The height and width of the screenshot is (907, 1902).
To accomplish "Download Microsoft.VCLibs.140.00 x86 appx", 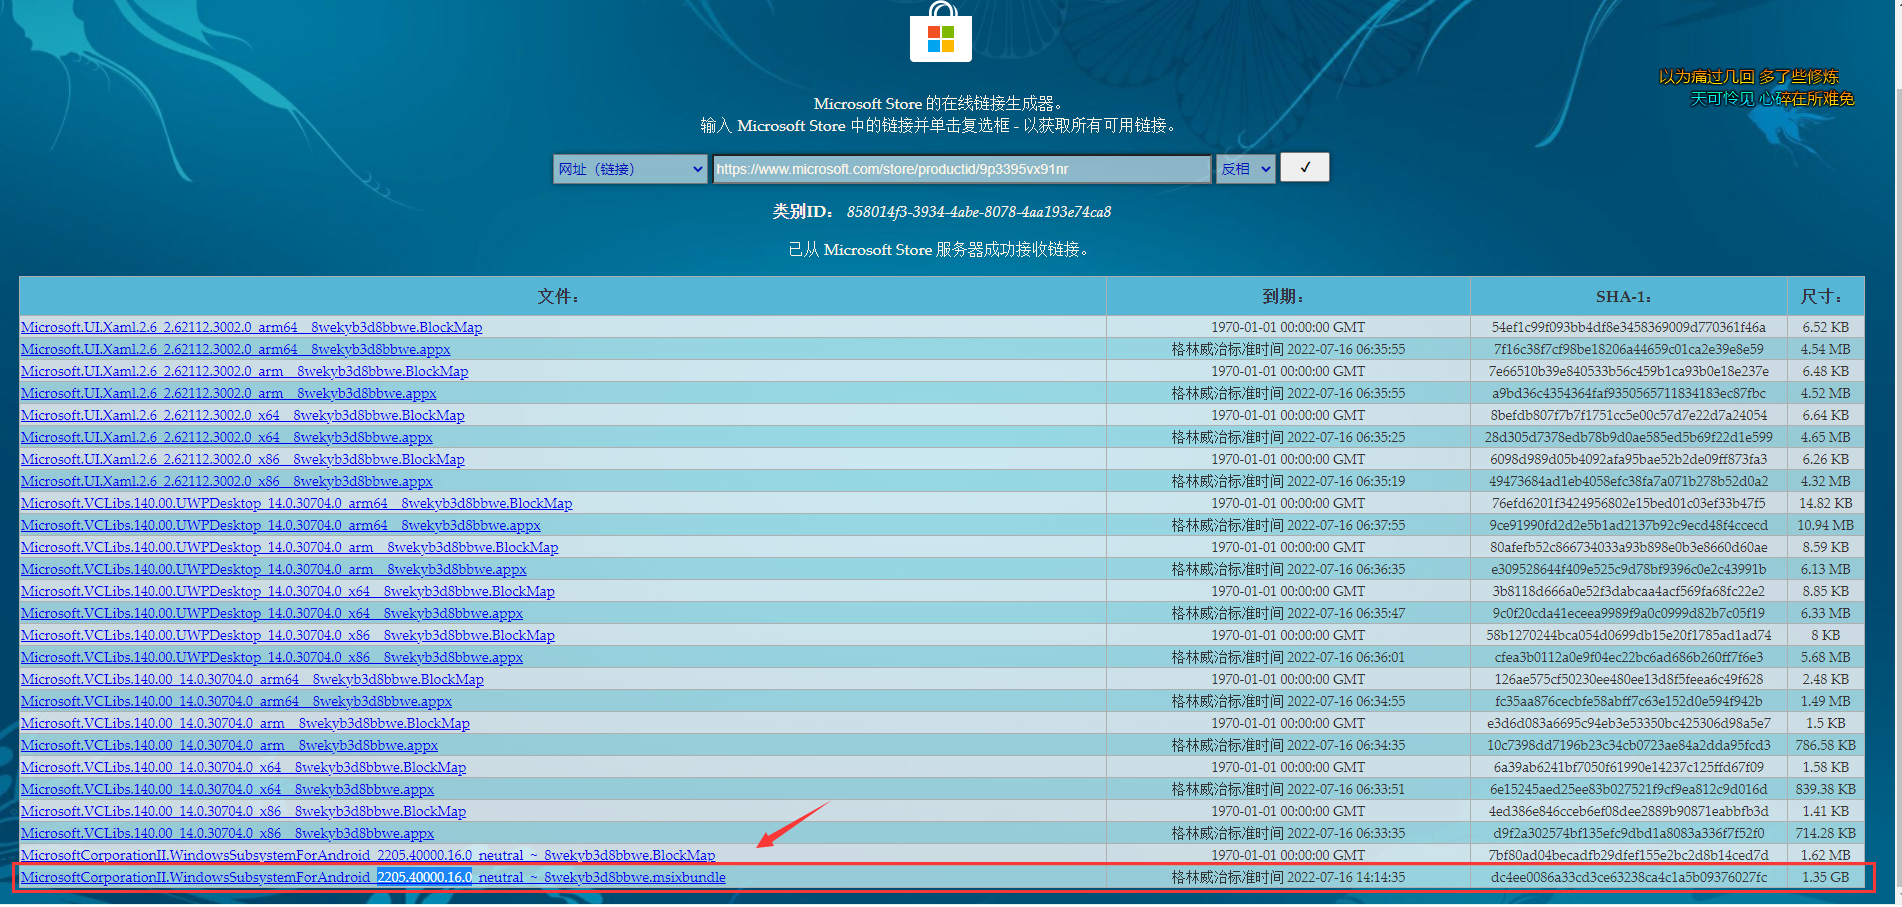I will point(228,833).
